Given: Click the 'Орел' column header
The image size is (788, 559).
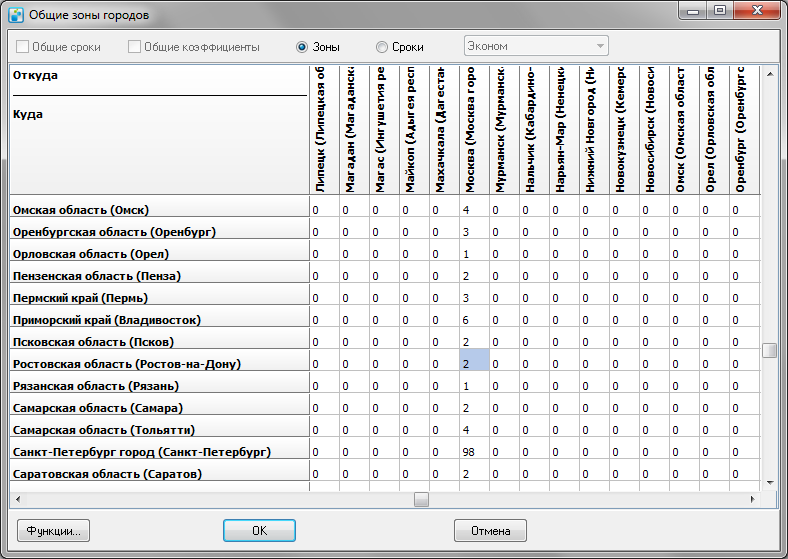Looking at the screenshot, I should [714, 130].
